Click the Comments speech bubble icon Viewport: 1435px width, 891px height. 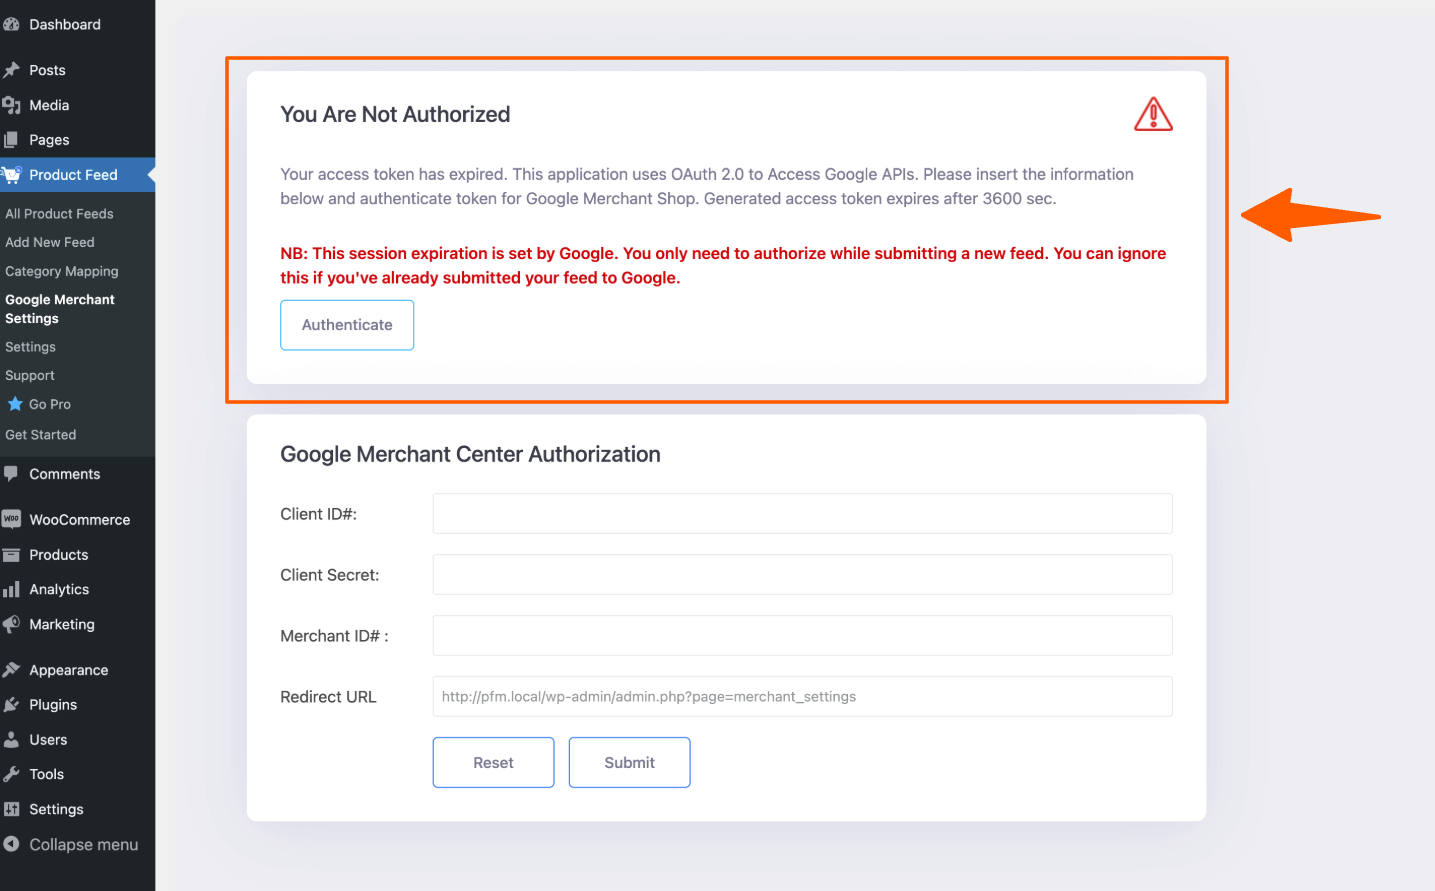point(11,474)
